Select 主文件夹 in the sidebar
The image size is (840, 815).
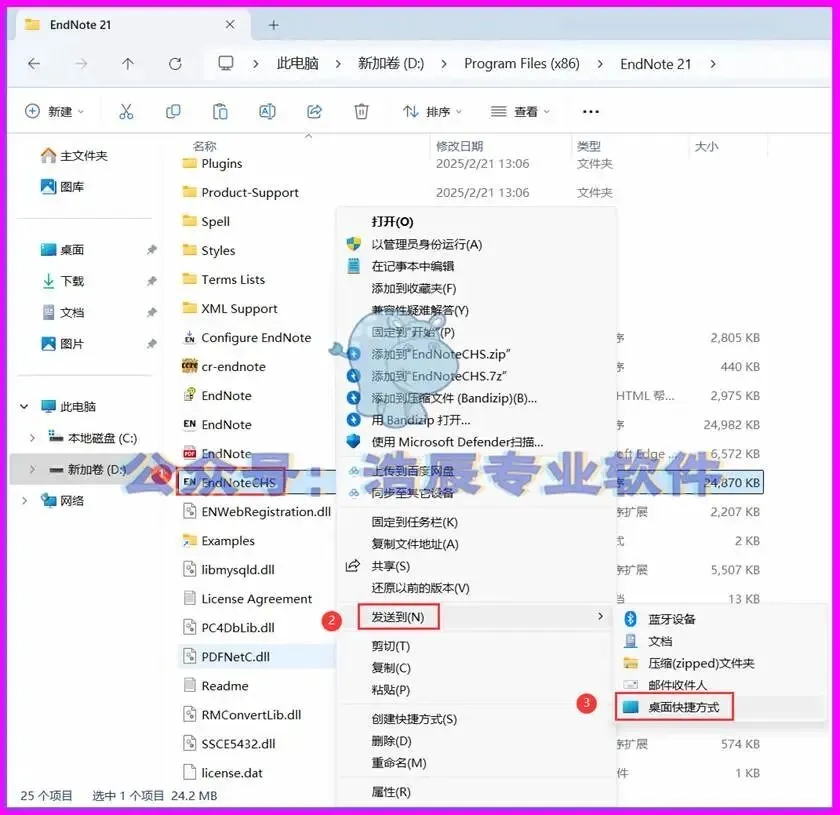pyautogui.click(x=74, y=156)
